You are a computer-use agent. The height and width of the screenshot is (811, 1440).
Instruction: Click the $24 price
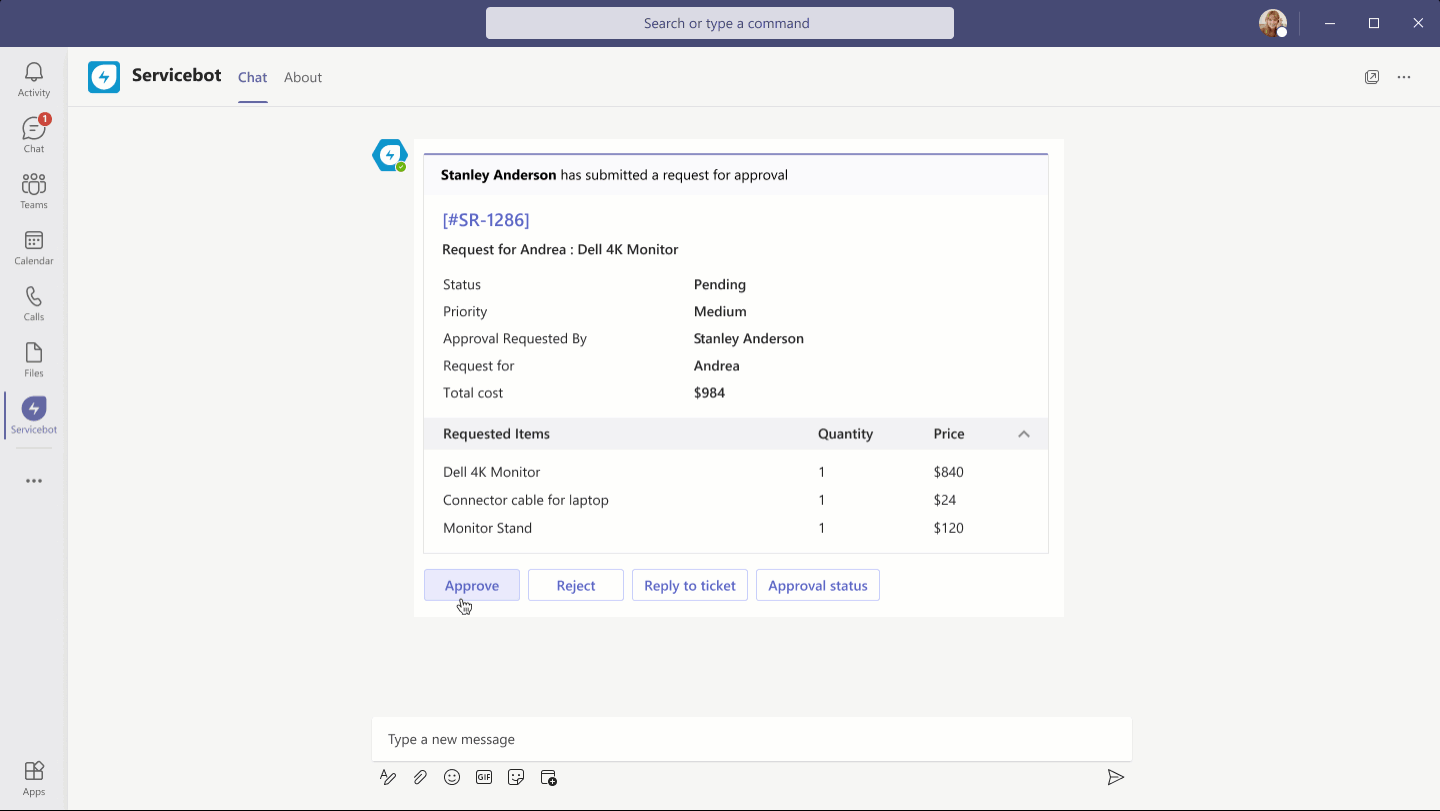point(945,500)
